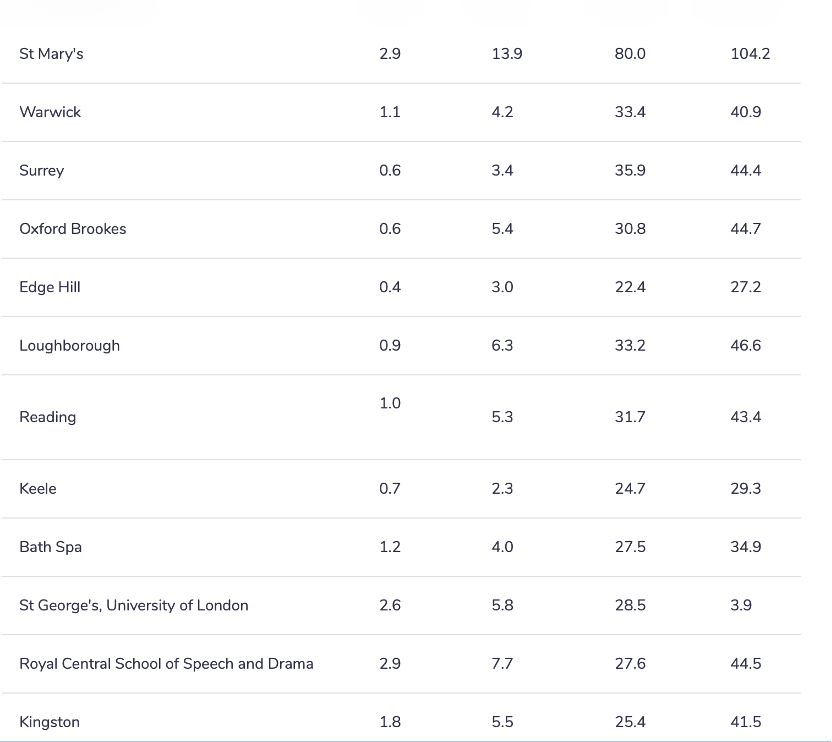Select the Surrey row label
832x742 pixels.
point(41,171)
